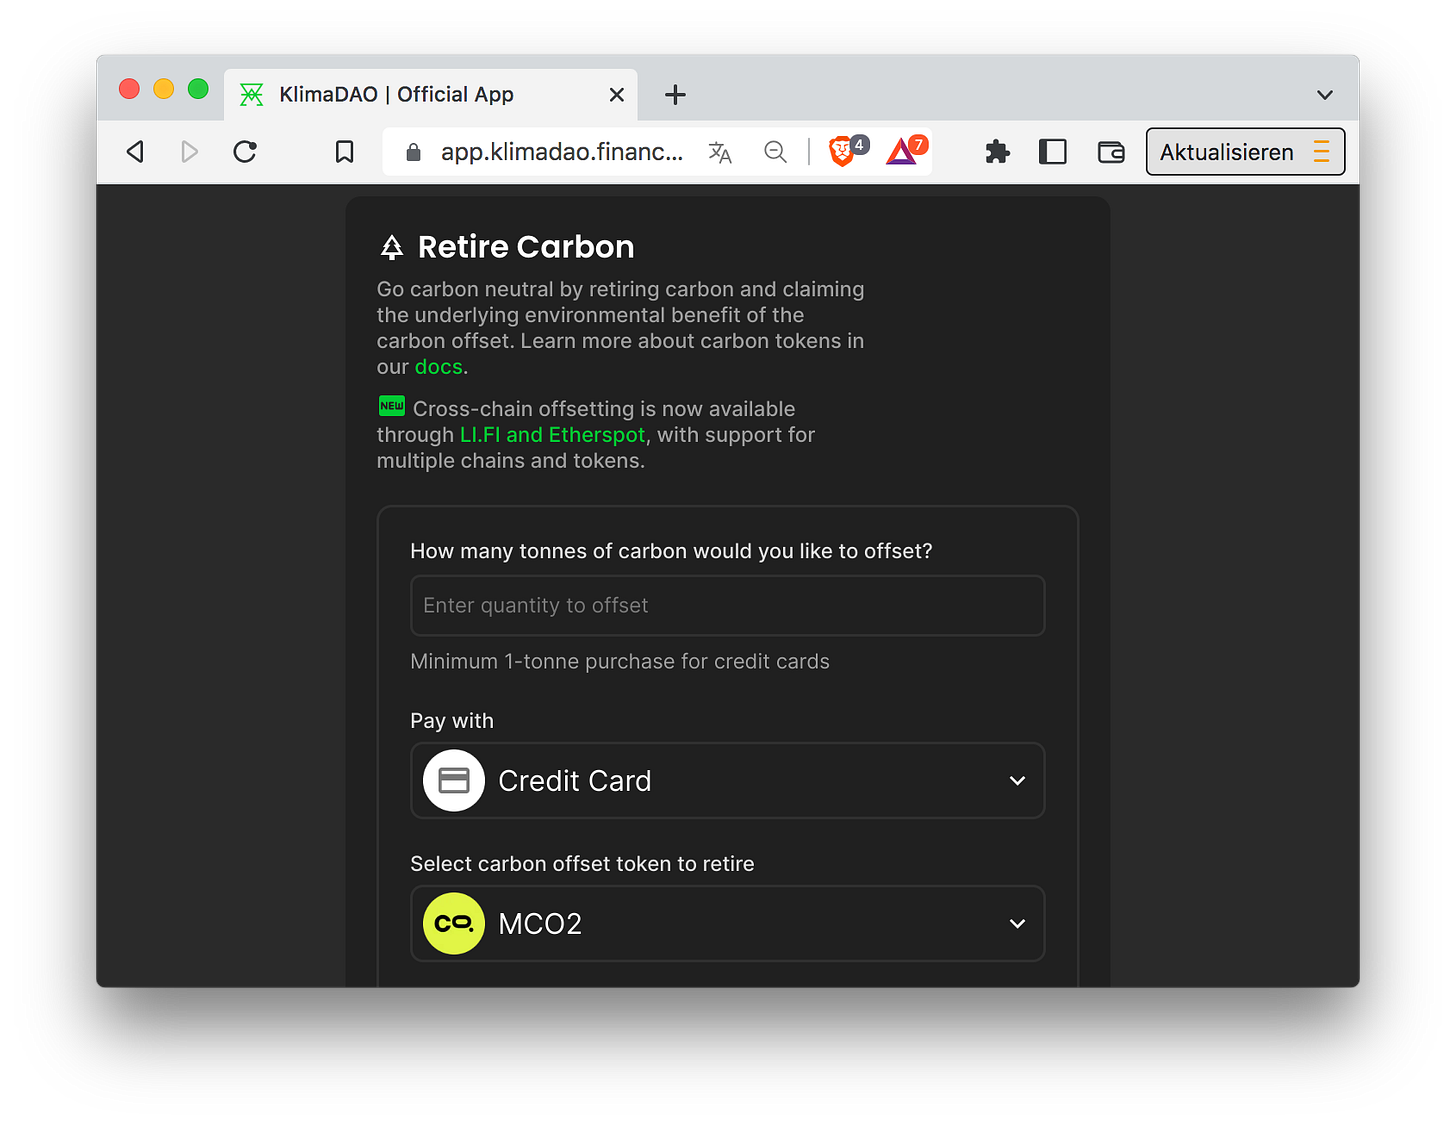Click the MCO2 token logo icon
This screenshot has height=1125, width=1456.
[x=454, y=923]
